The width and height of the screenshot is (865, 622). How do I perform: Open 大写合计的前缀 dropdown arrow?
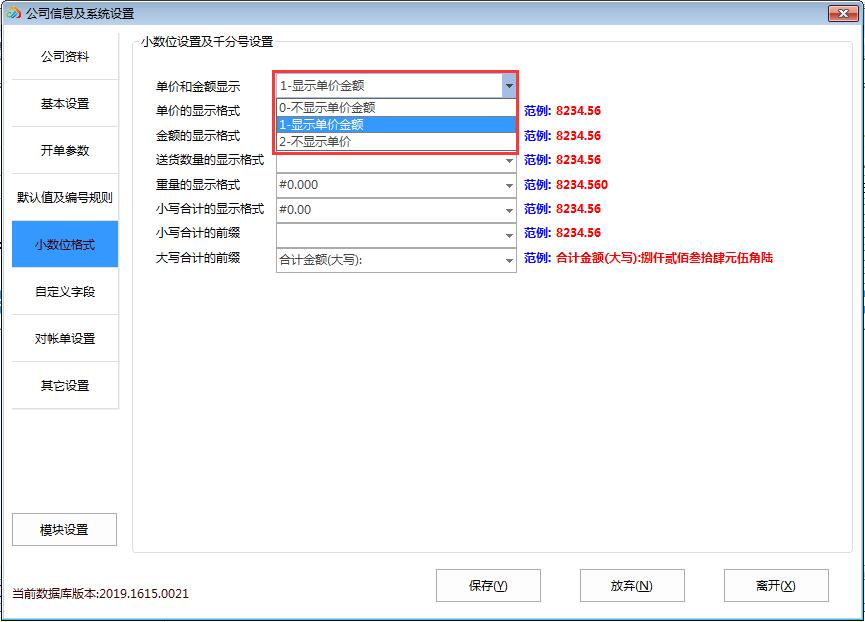click(509, 260)
